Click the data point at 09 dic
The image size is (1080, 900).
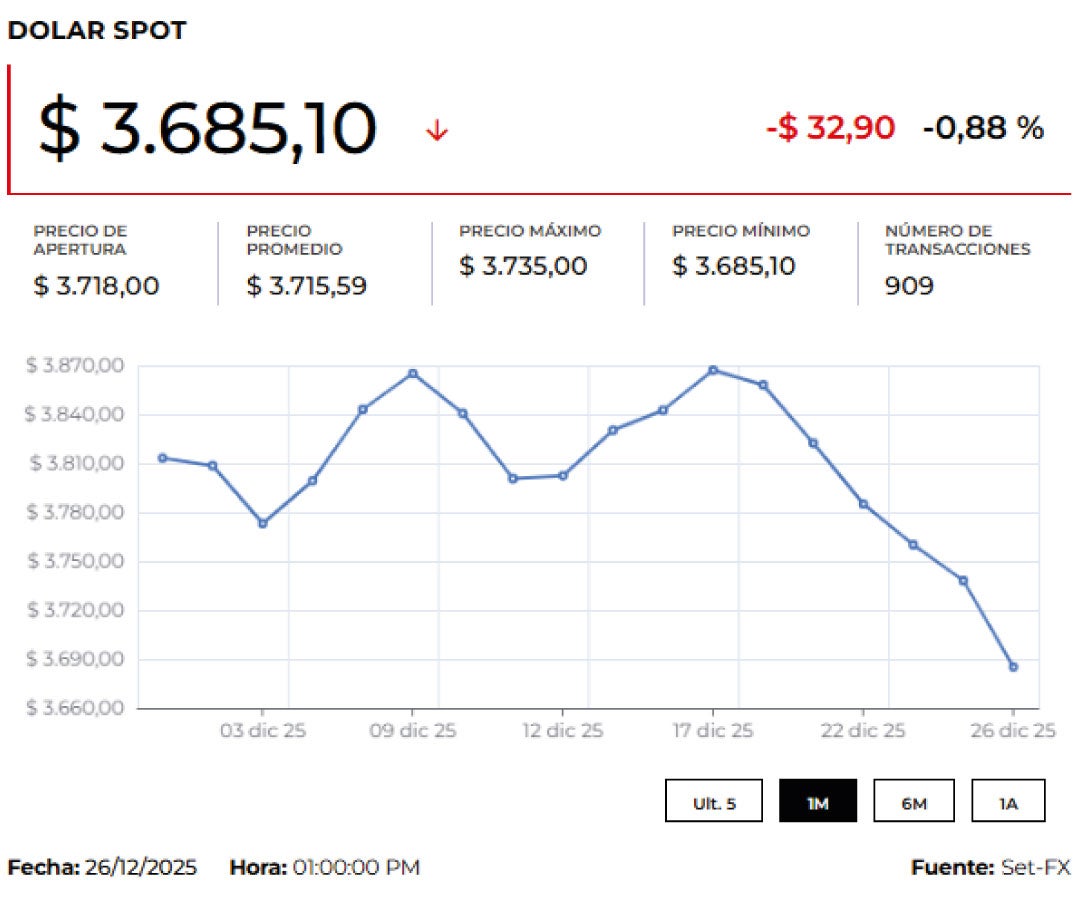point(412,374)
